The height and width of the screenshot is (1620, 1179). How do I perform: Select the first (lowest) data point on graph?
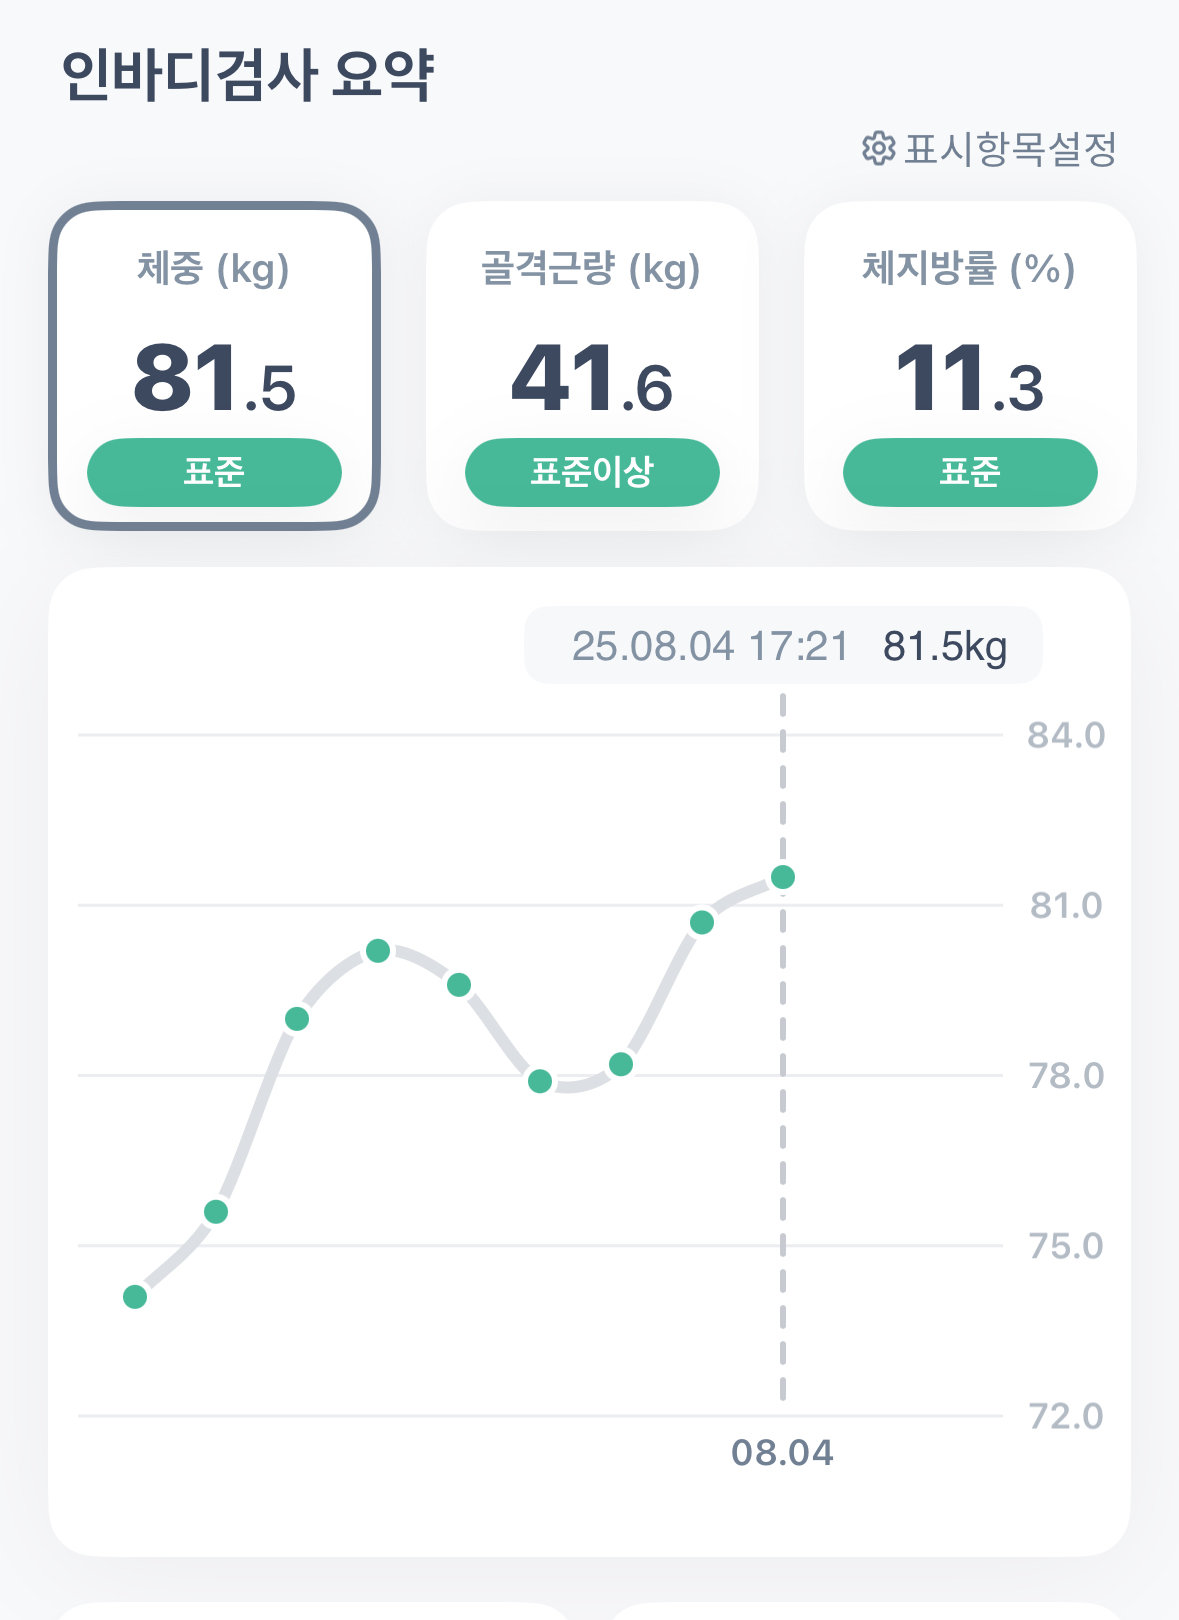pyautogui.click(x=135, y=1297)
